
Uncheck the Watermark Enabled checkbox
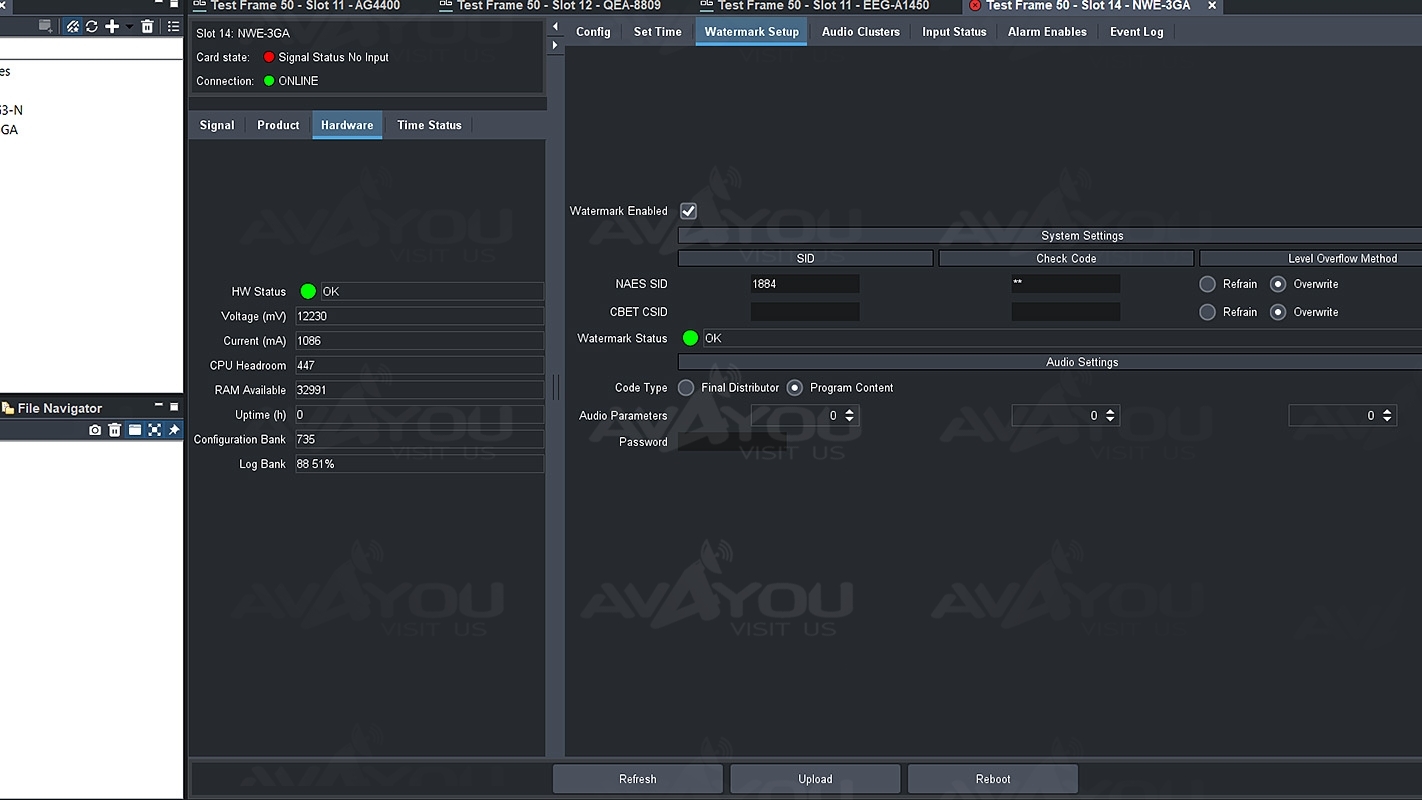coord(688,211)
